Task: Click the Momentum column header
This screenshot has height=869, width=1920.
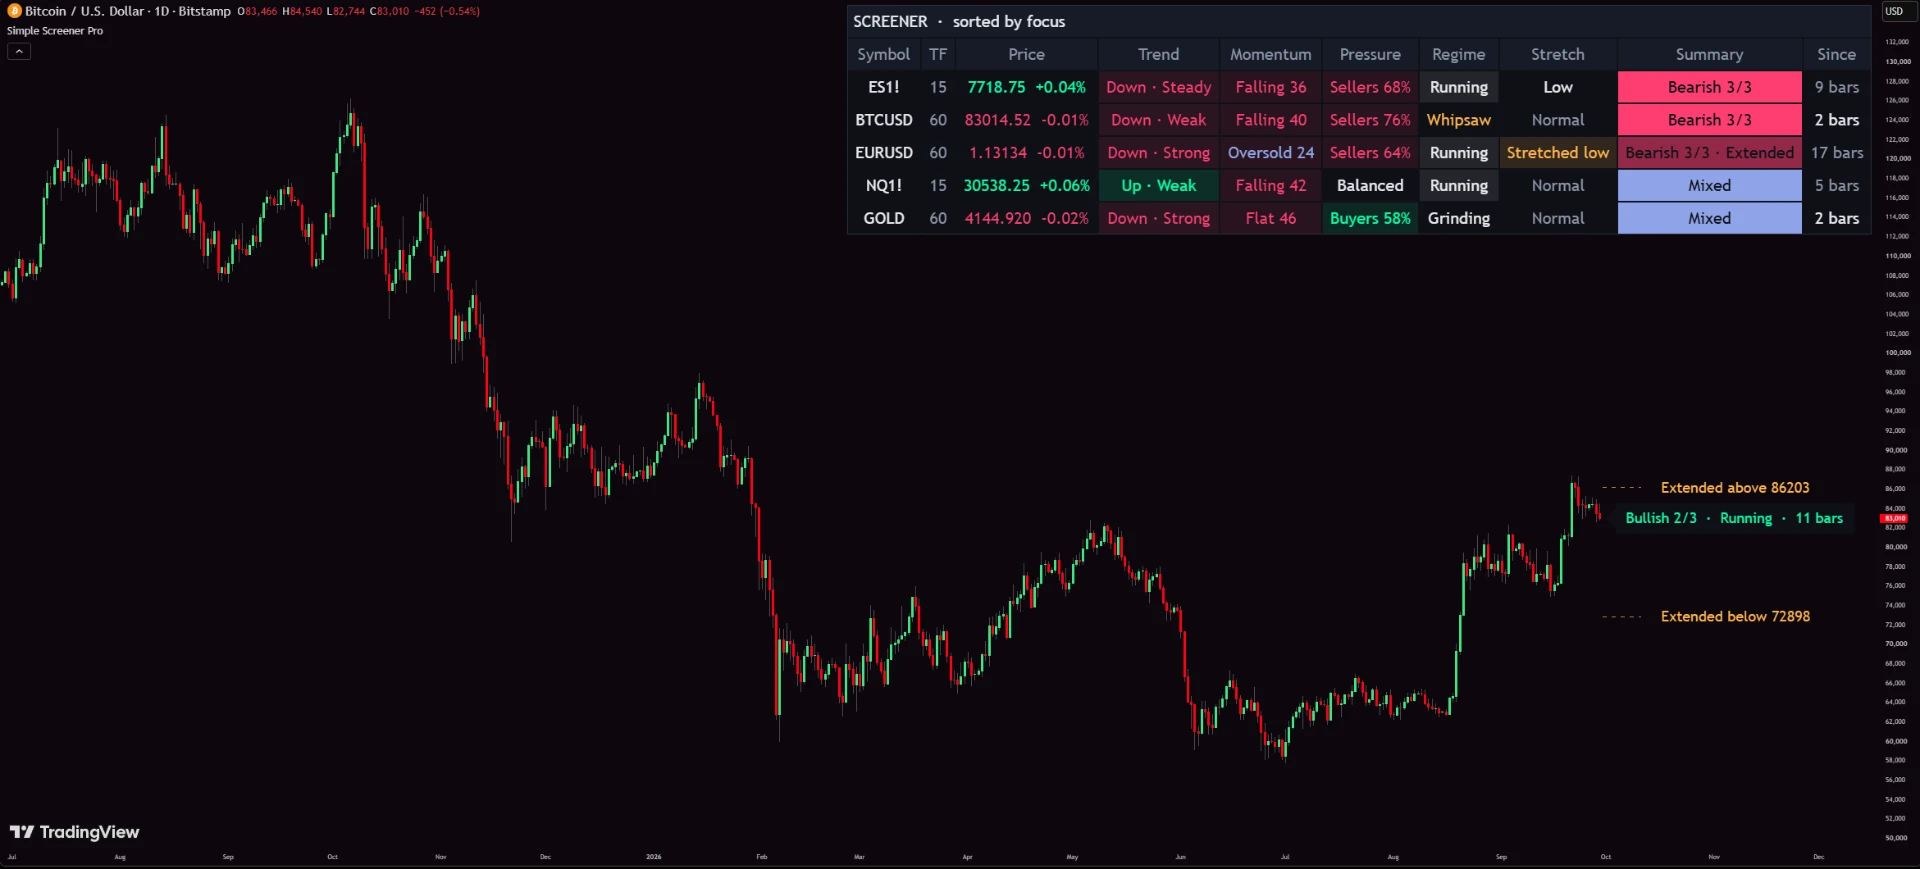Action: 1270,54
